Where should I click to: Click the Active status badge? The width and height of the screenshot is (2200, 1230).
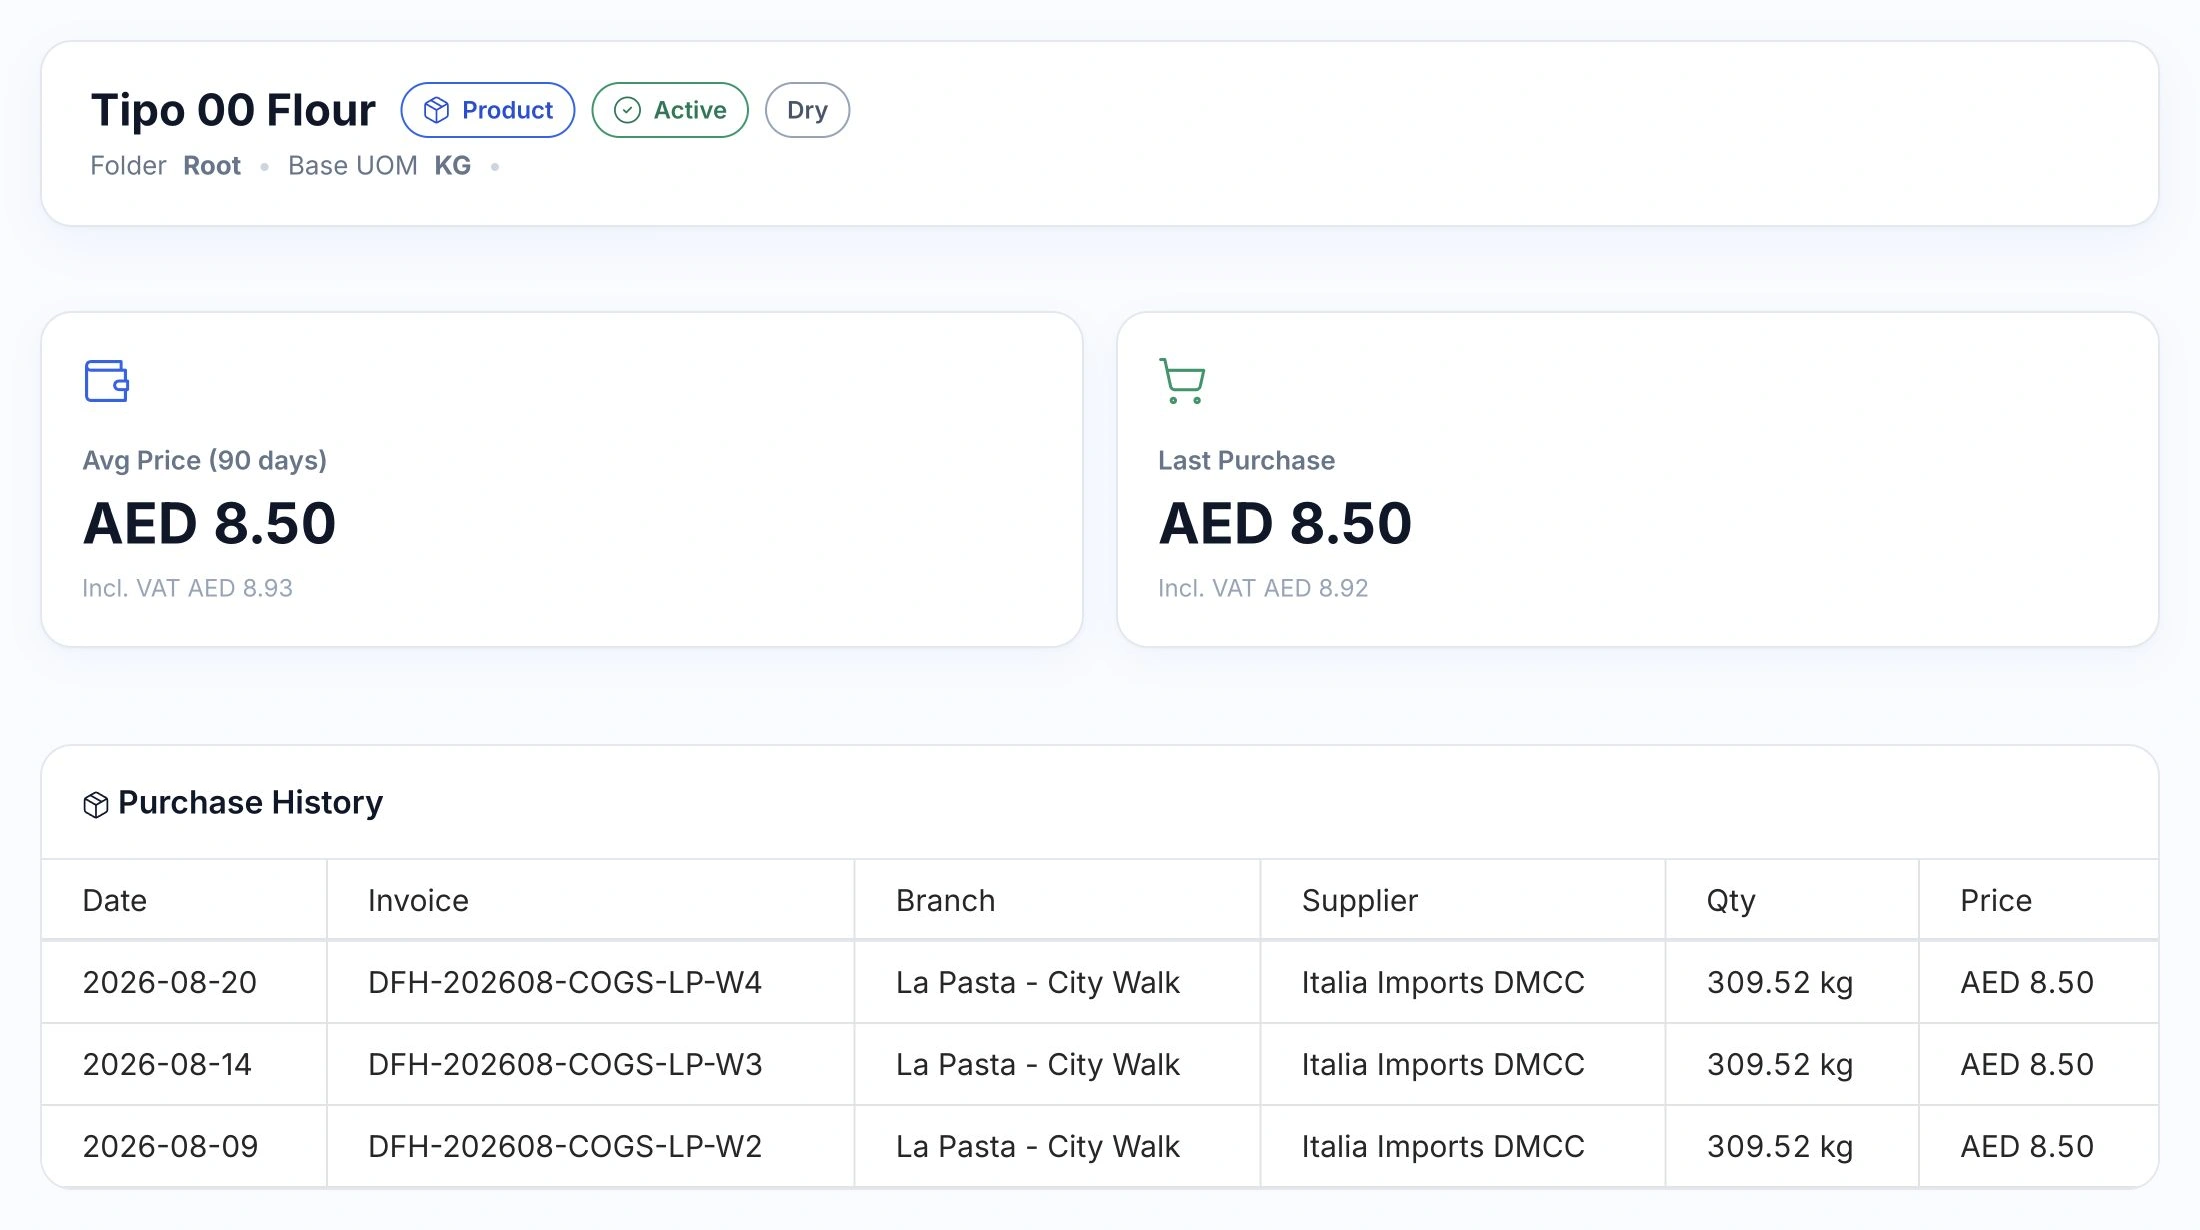point(670,110)
